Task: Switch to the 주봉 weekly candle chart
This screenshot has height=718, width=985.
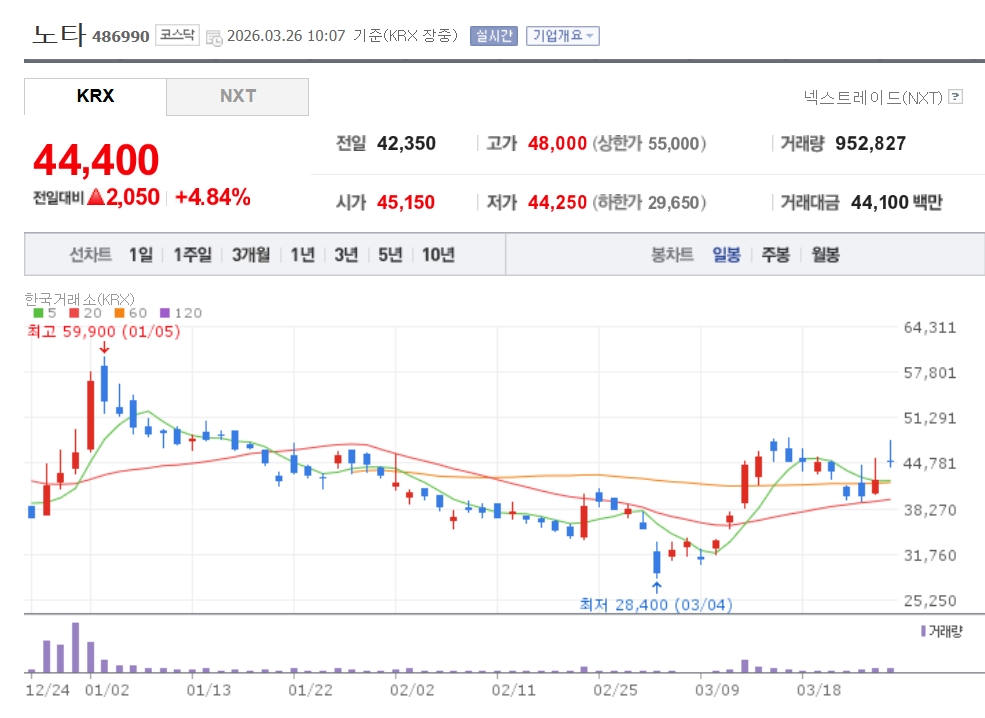Action: [x=775, y=254]
